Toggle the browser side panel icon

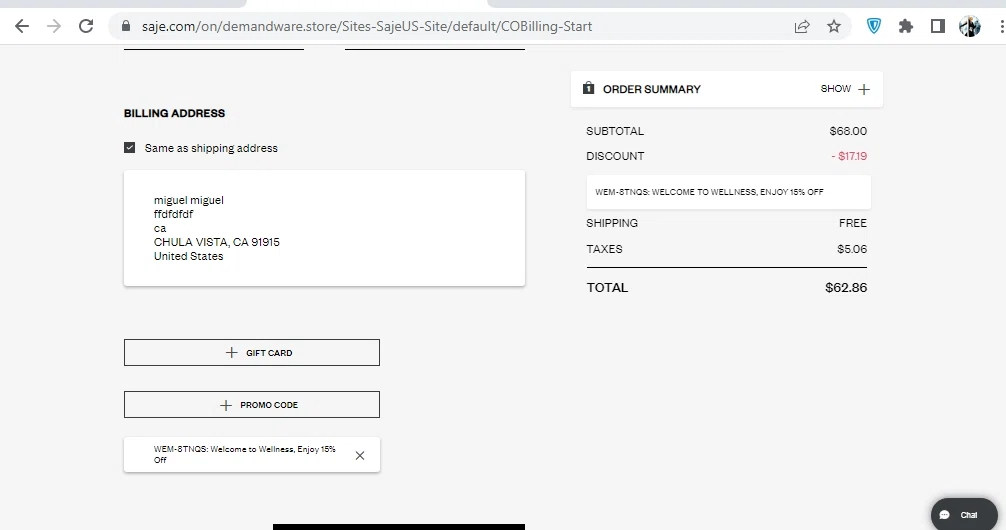pyautogui.click(x=937, y=26)
